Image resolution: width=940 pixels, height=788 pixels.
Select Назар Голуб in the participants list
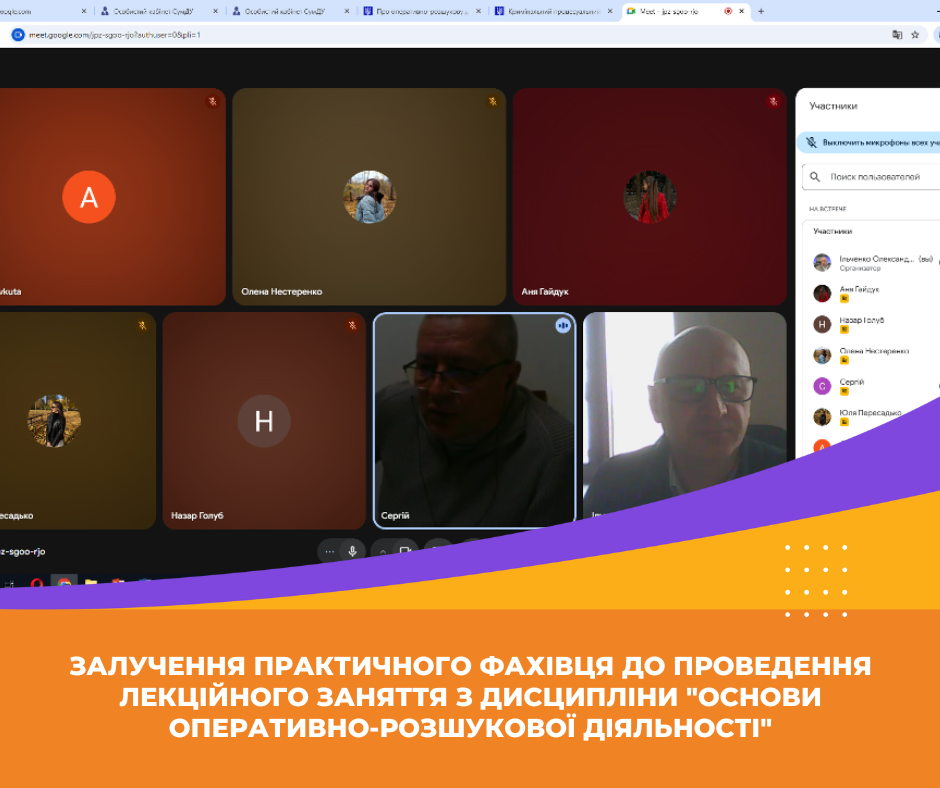pos(860,320)
